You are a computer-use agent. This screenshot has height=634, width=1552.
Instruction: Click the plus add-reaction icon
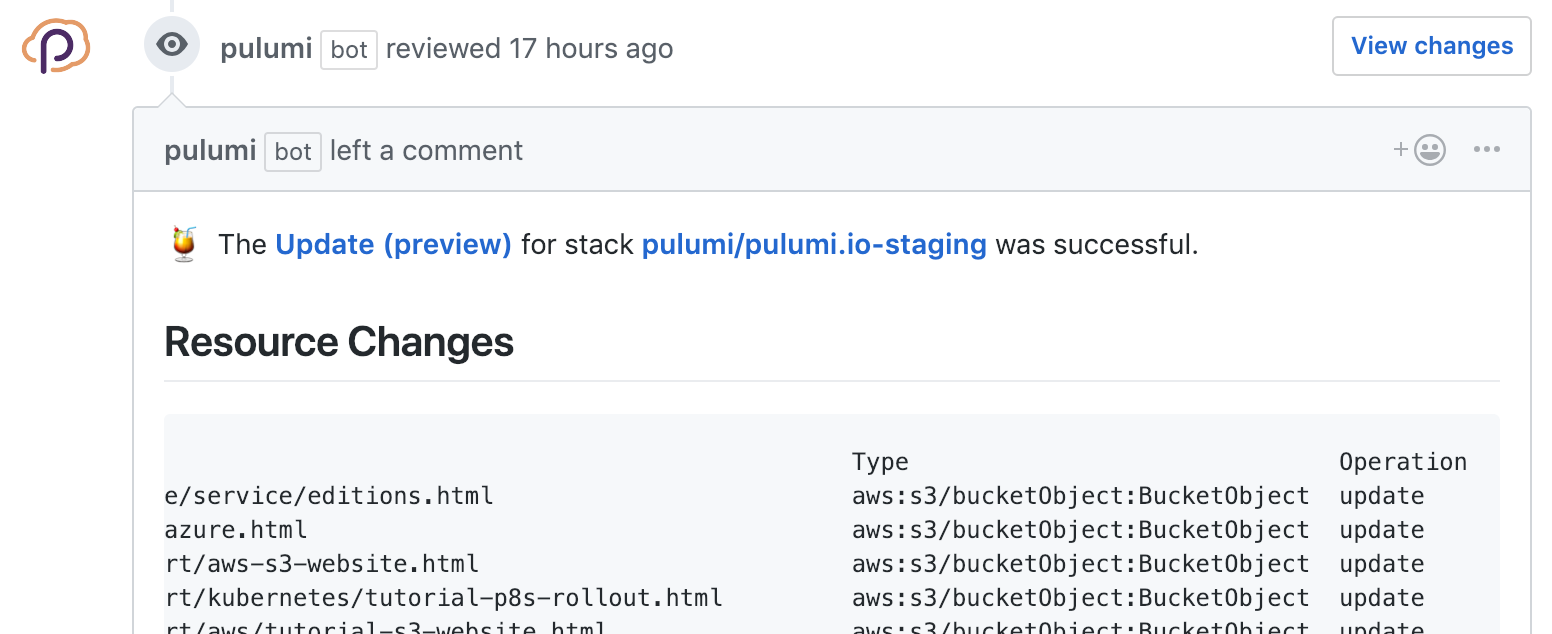pyautogui.click(x=1399, y=149)
